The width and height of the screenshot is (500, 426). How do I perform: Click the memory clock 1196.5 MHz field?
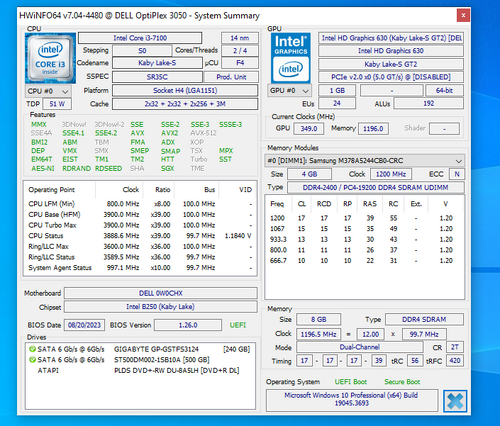coord(319,334)
